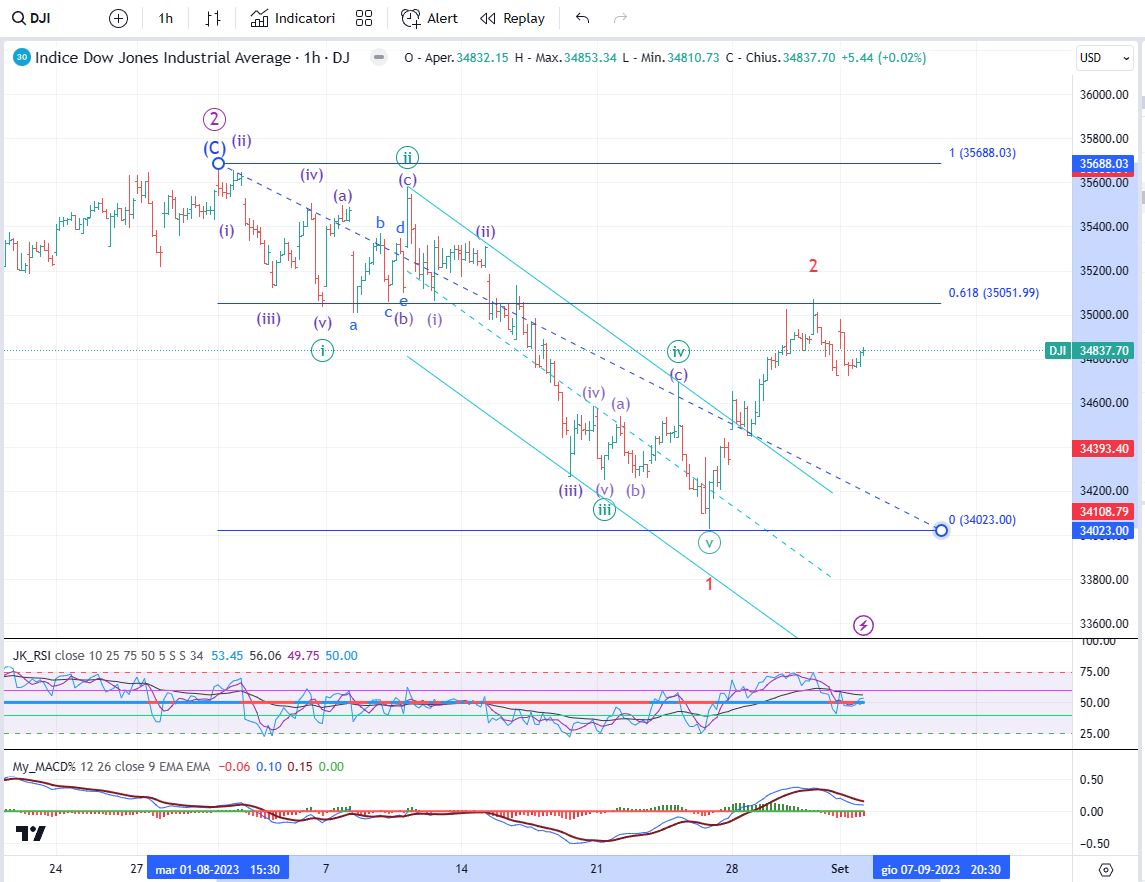Image resolution: width=1145 pixels, height=882 pixels.
Task: Click the date label 'gio 07-09-2023 20:30'
Action: point(941,869)
